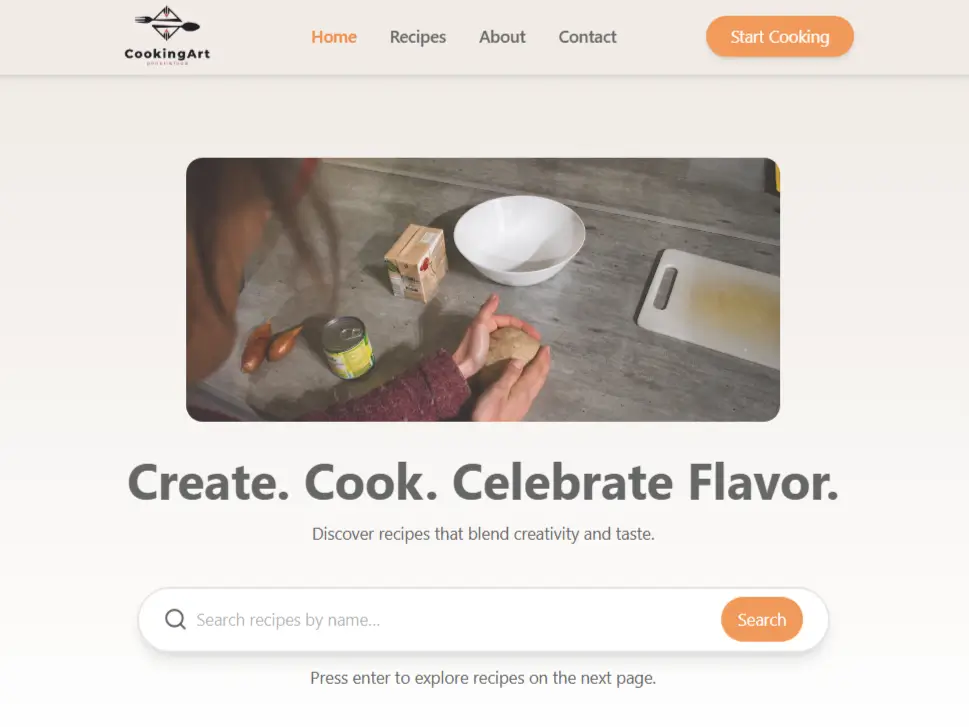Click the Create. Cook. Celebrate Flavor. headline
Image resolution: width=969 pixels, height=727 pixels.
[483, 482]
